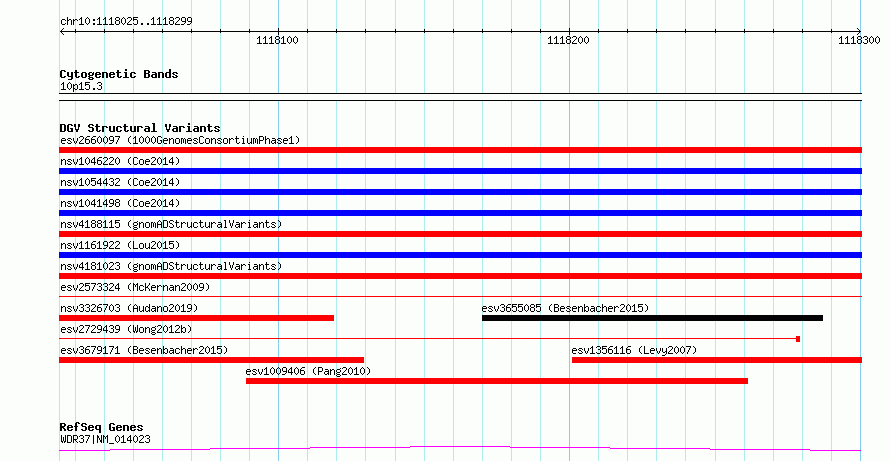Open esv2729439 (Wong2012b) variant label
The height and width of the screenshot is (461, 890).
point(125,329)
